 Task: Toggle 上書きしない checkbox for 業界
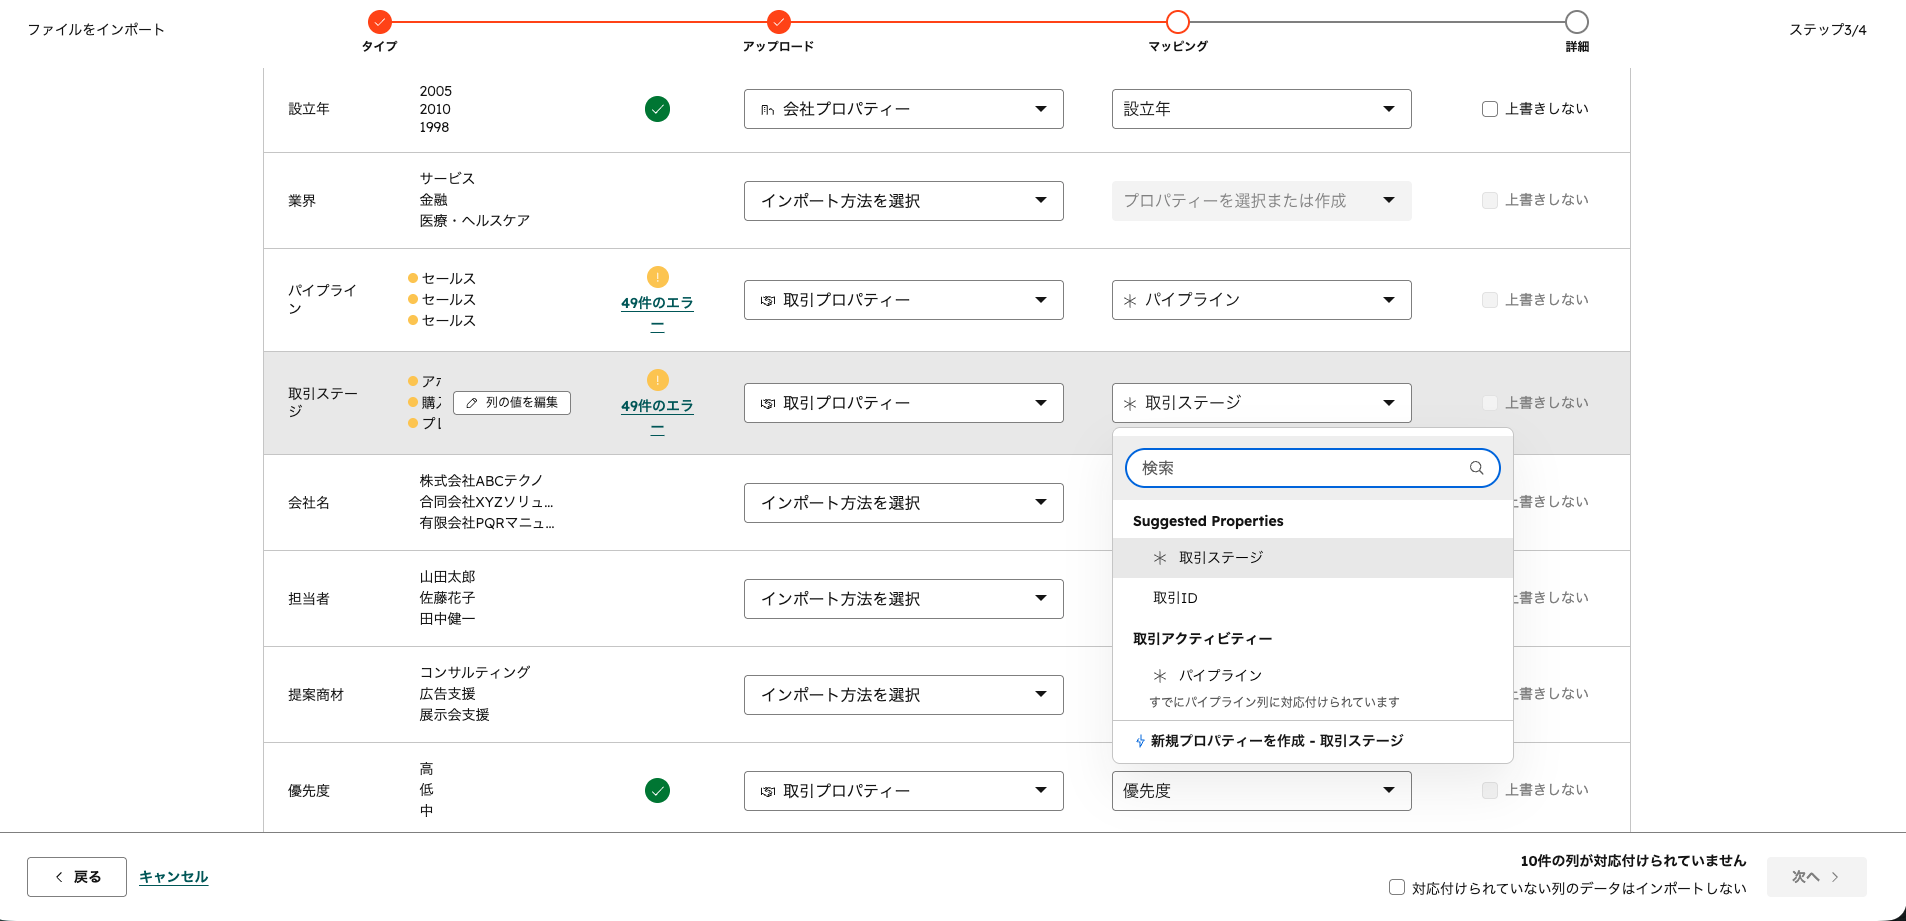1490,200
